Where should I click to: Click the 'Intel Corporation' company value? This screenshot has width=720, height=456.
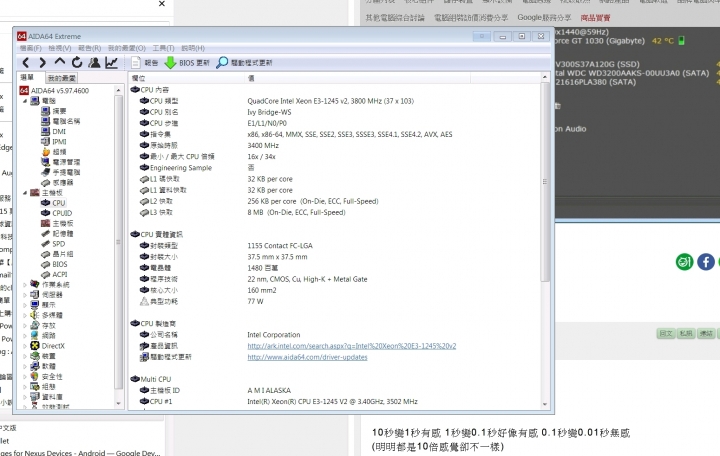click(274, 335)
